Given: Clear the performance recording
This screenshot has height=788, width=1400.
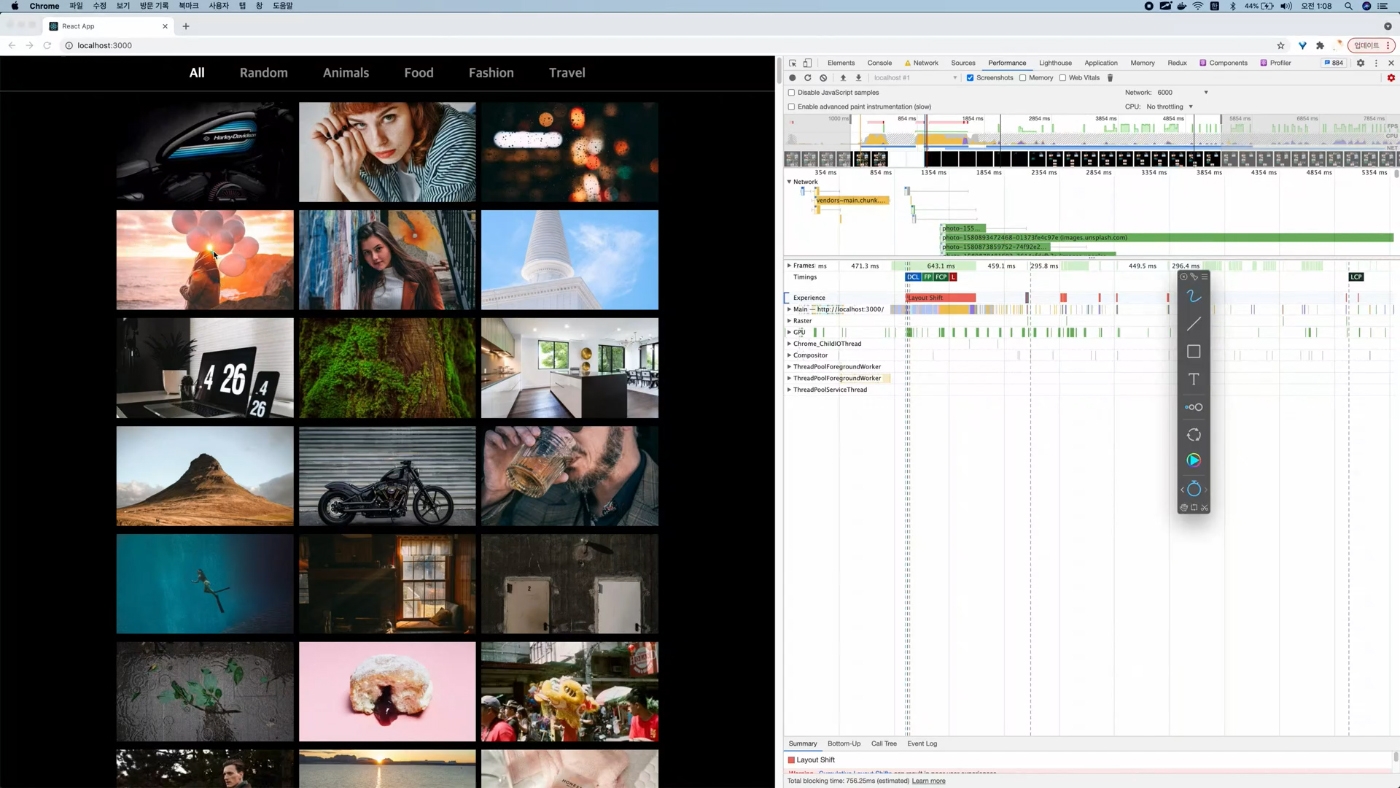Looking at the screenshot, I should [x=823, y=78].
